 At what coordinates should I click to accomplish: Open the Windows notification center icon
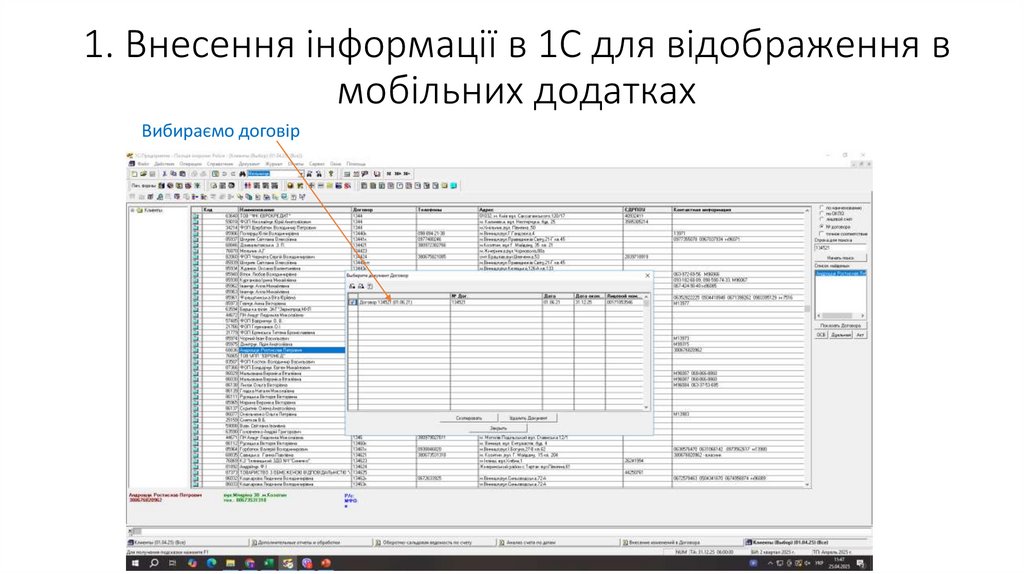pos(861,563)
